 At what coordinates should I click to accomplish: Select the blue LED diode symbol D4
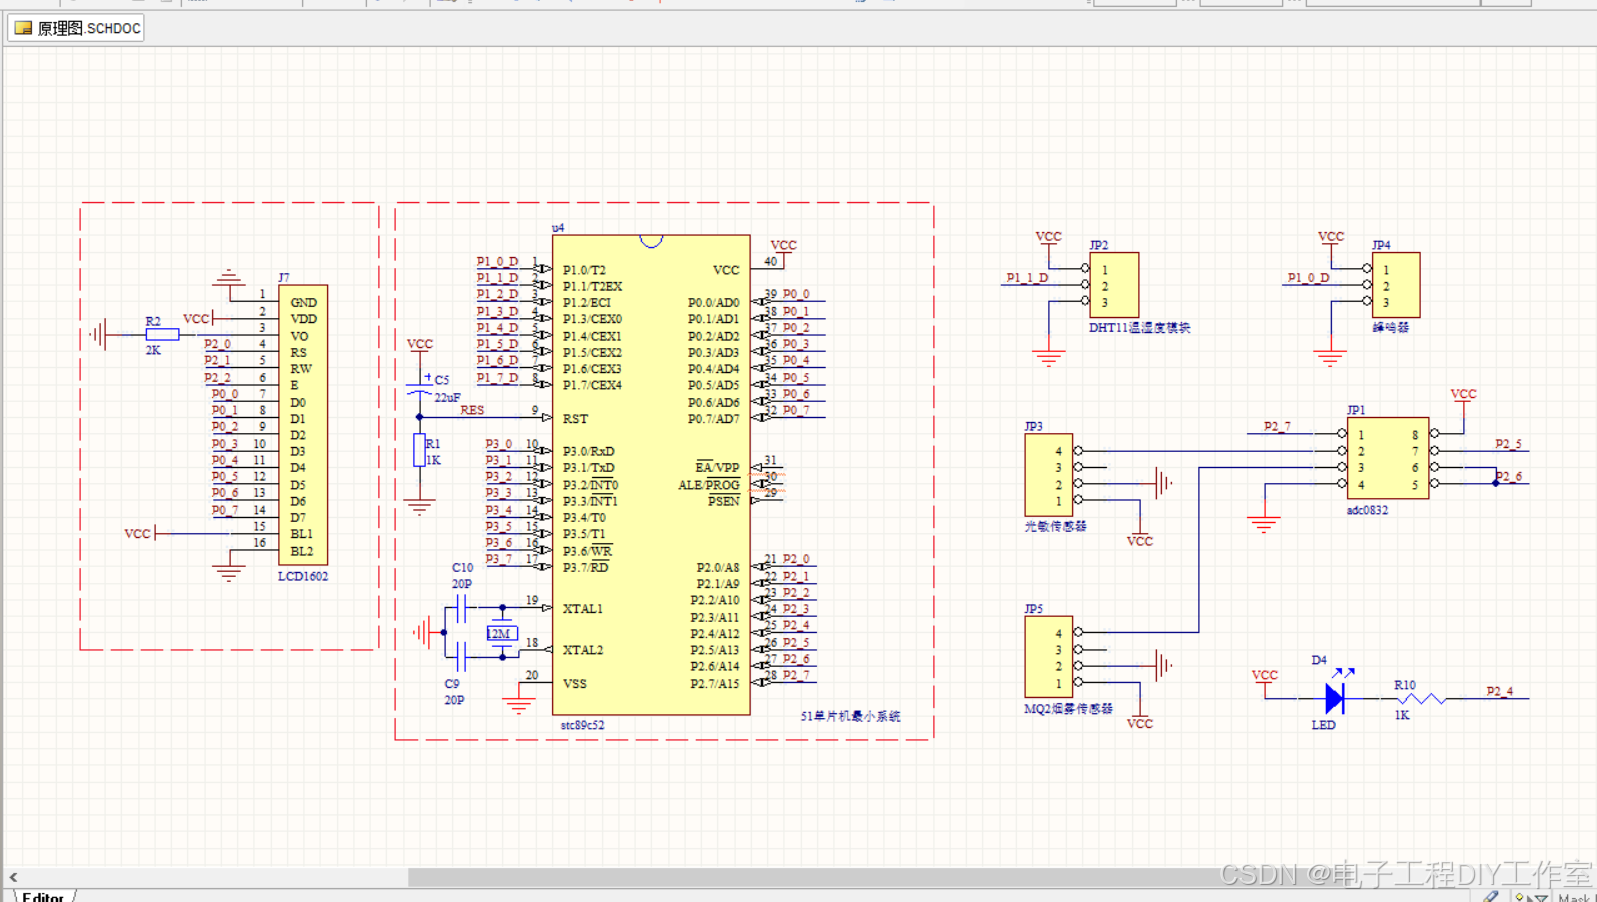[1334, 697]
